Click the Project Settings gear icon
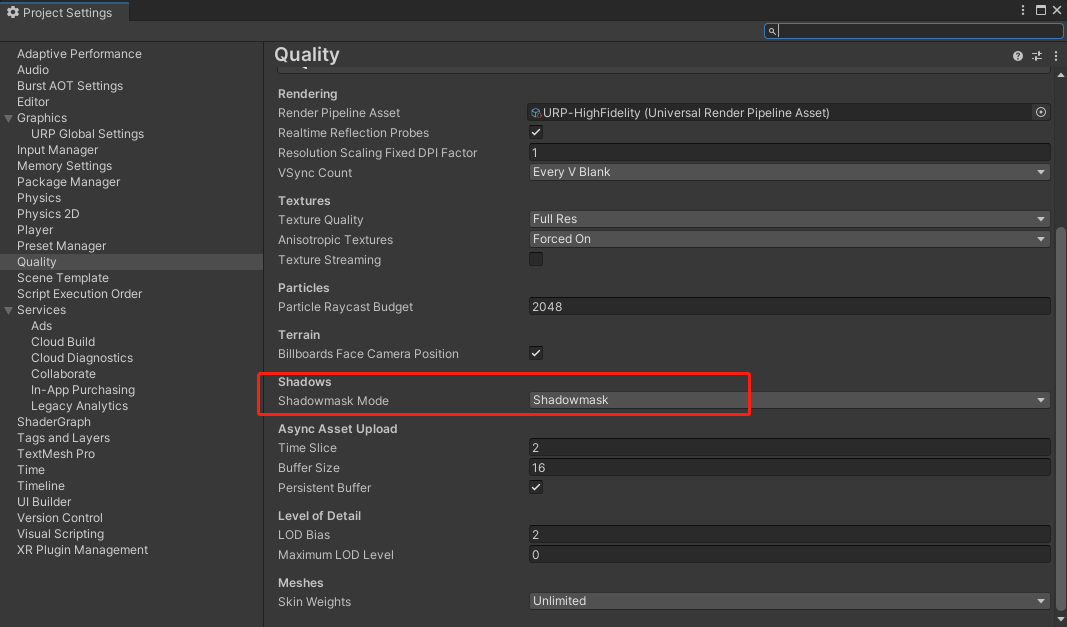1067x627 pixels. (13, 12)
